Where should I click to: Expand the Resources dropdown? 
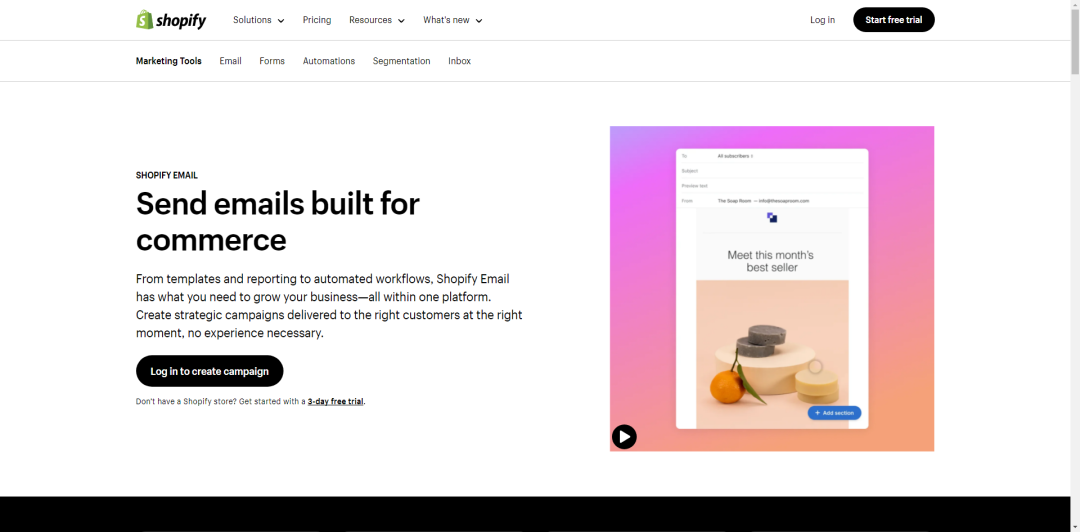coord(377,20)
